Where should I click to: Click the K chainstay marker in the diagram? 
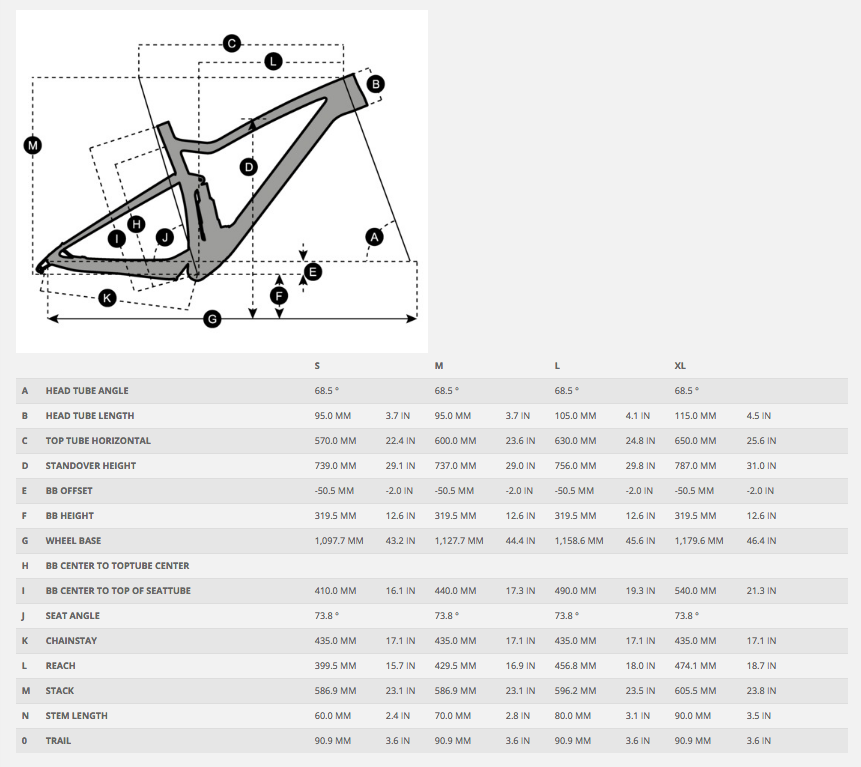click(107, 297)
